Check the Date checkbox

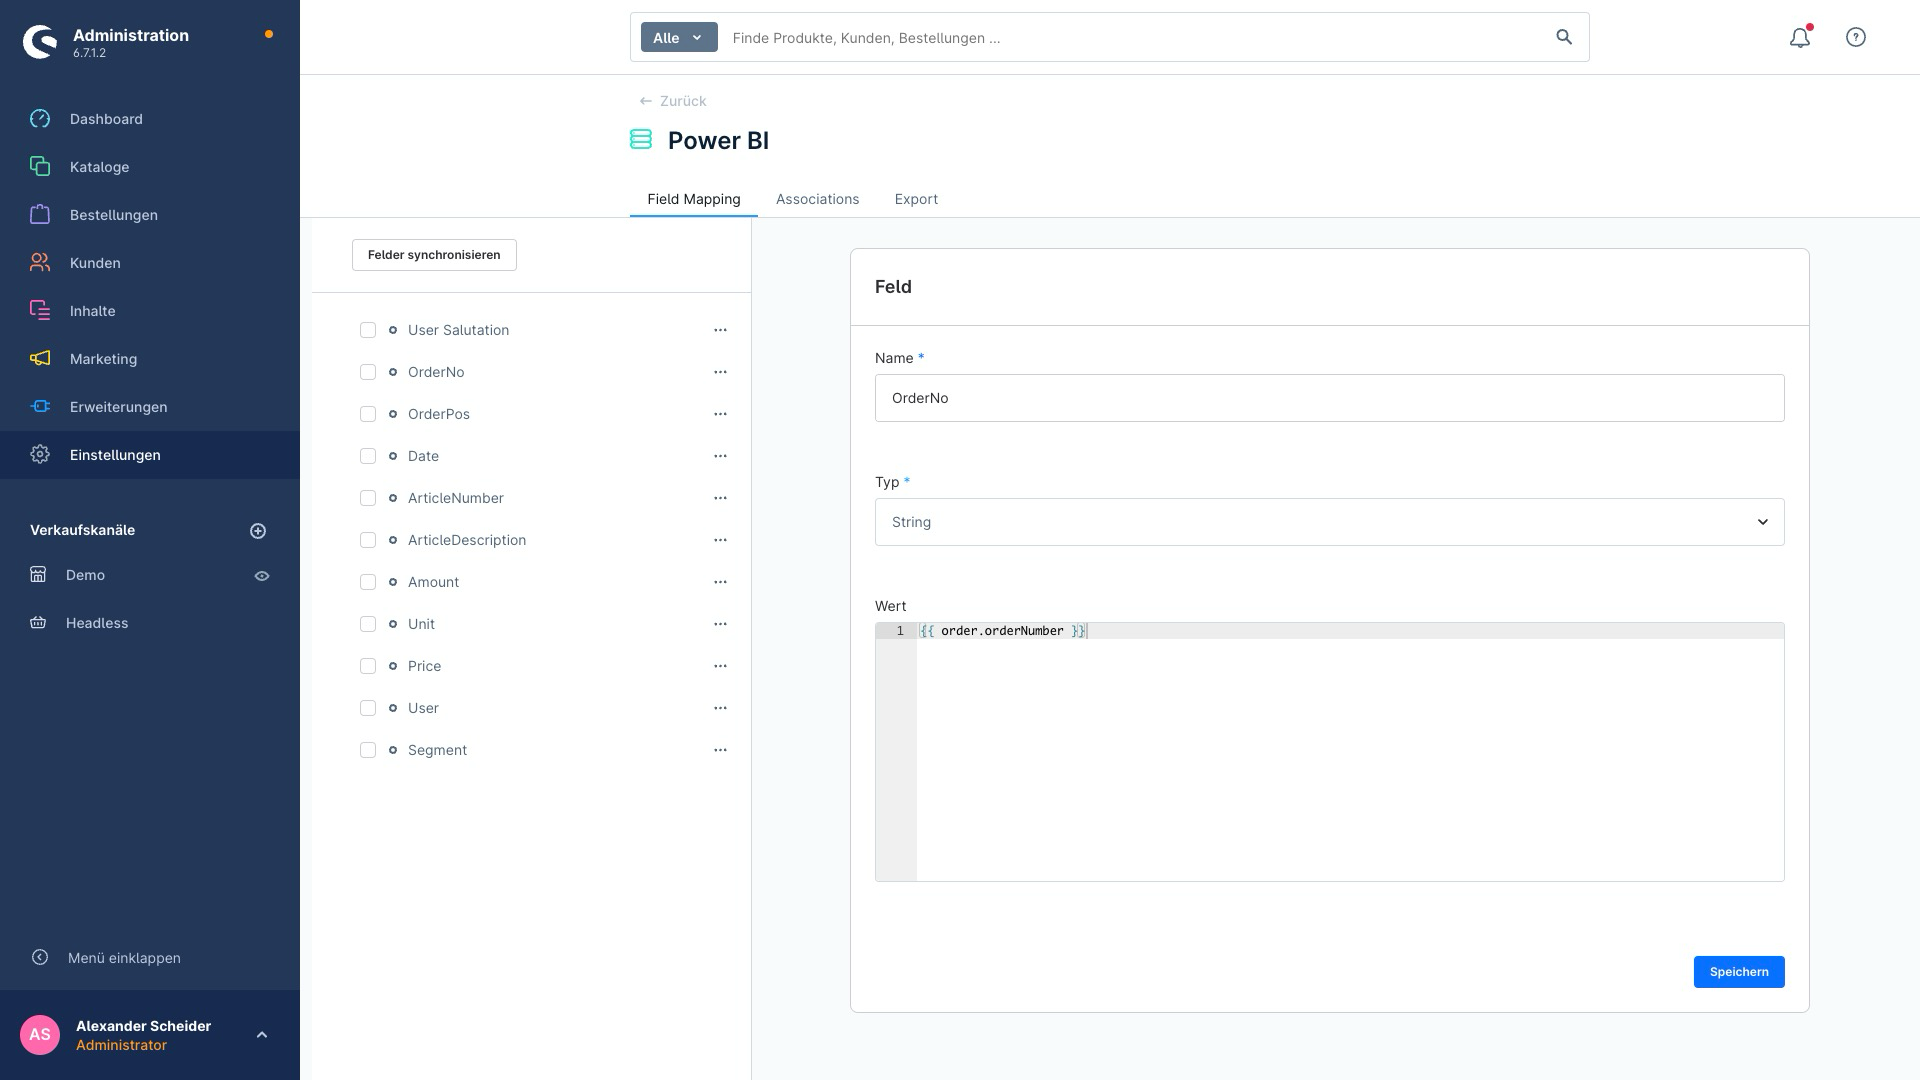click(368, 456)
